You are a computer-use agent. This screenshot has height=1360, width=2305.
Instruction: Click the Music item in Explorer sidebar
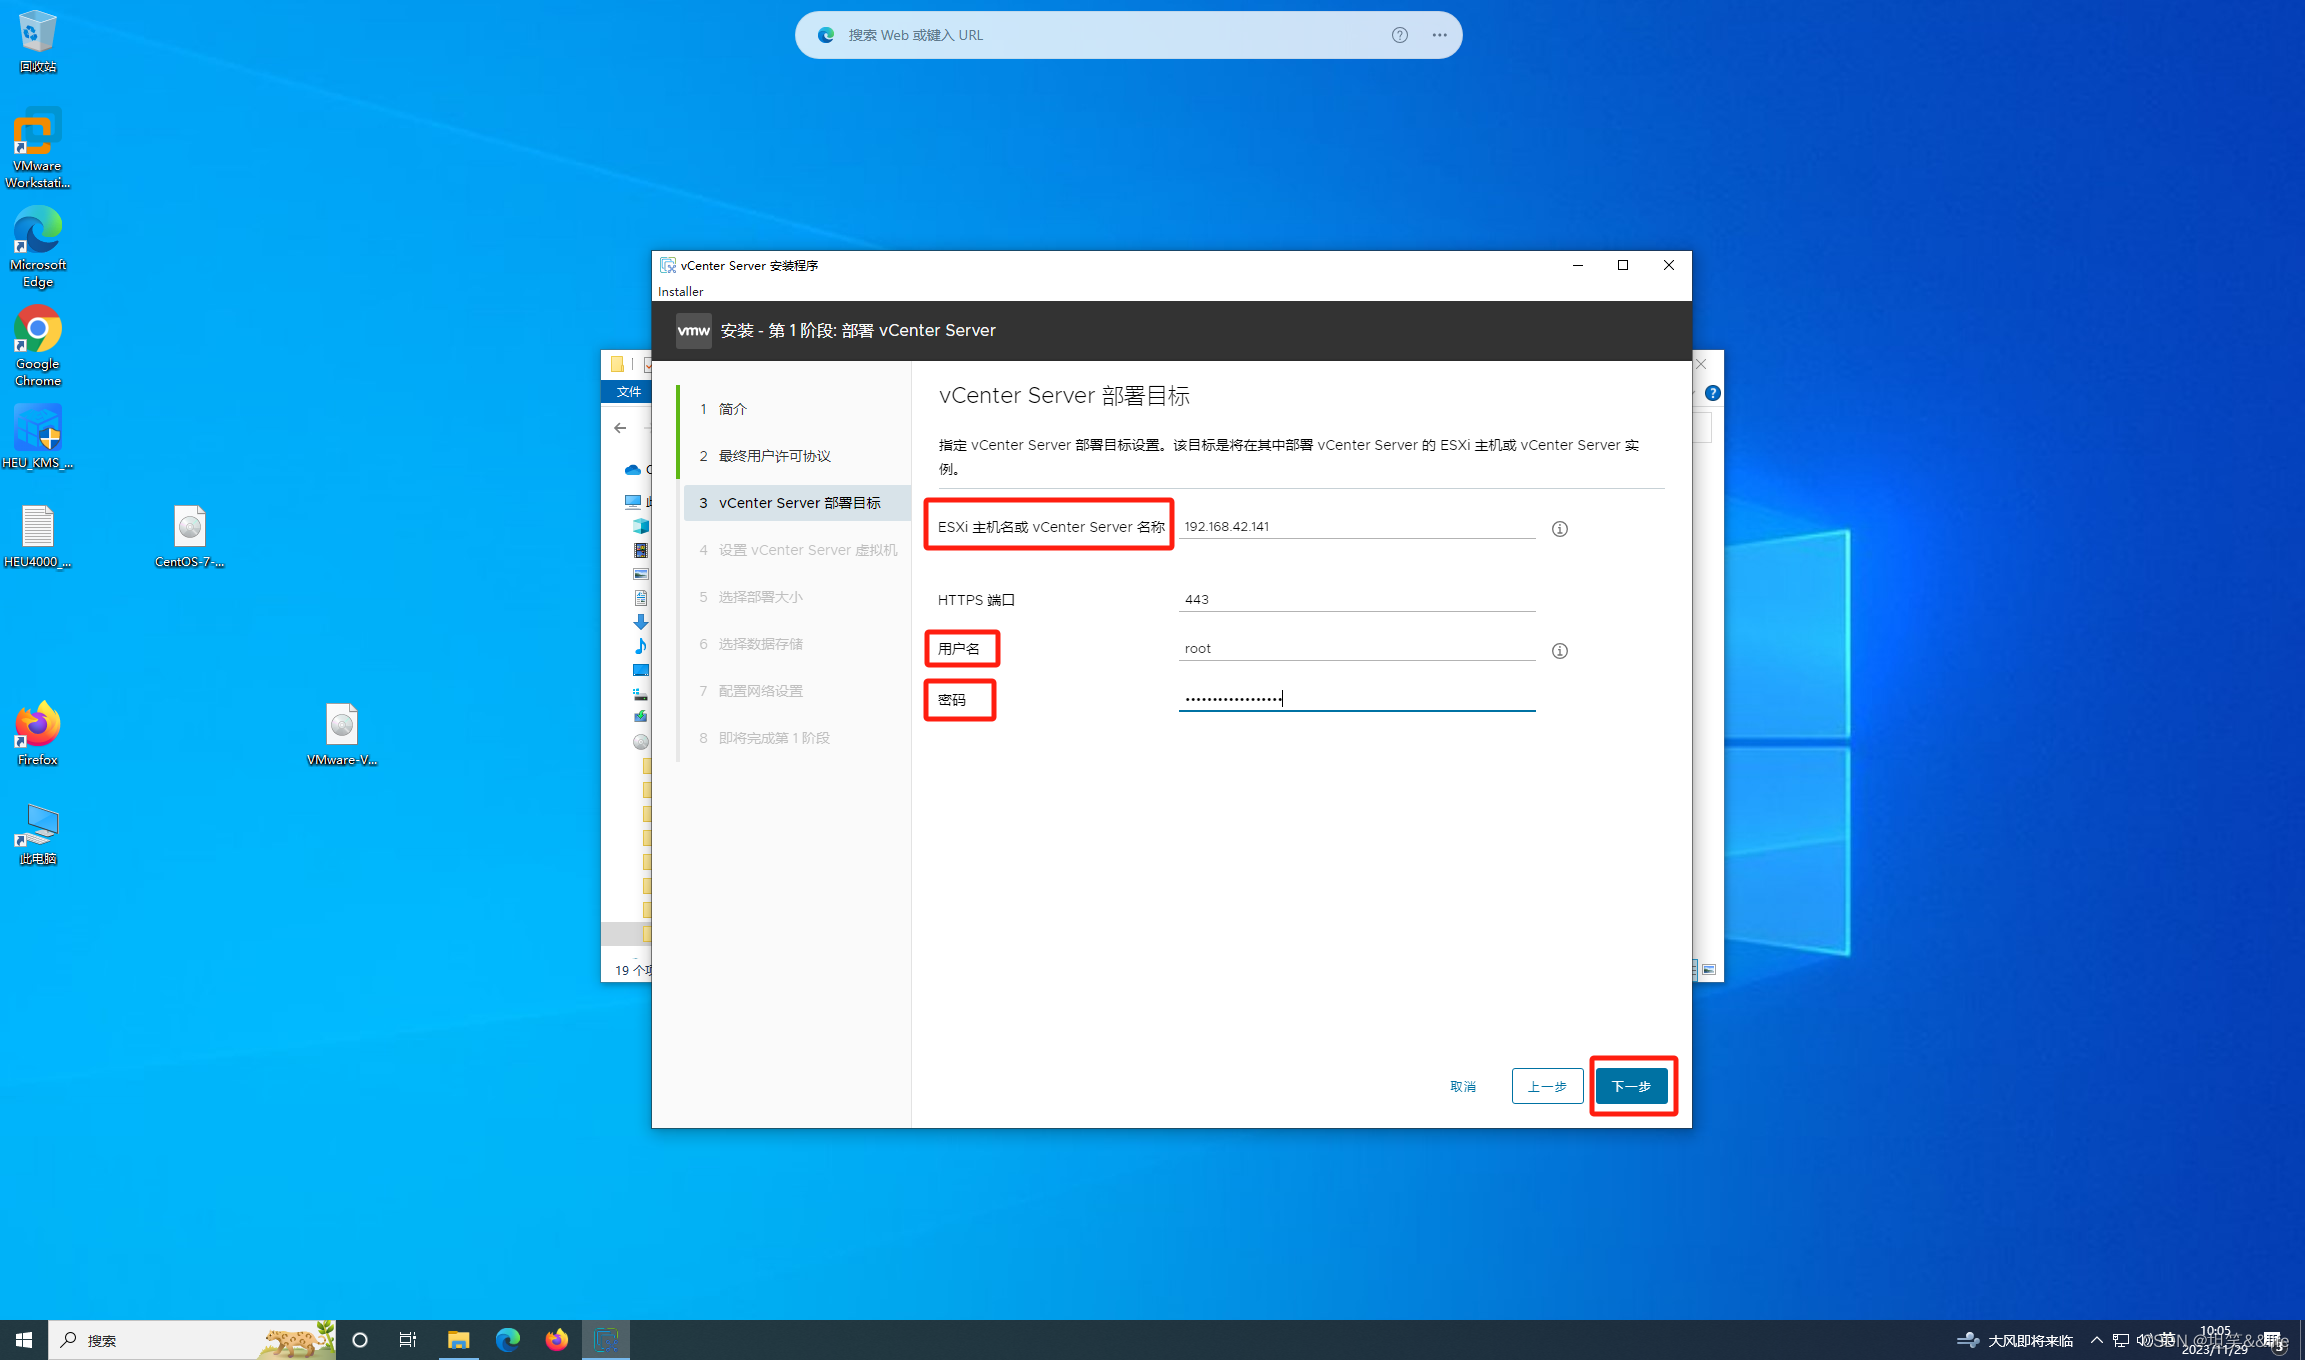coord(640,646)
